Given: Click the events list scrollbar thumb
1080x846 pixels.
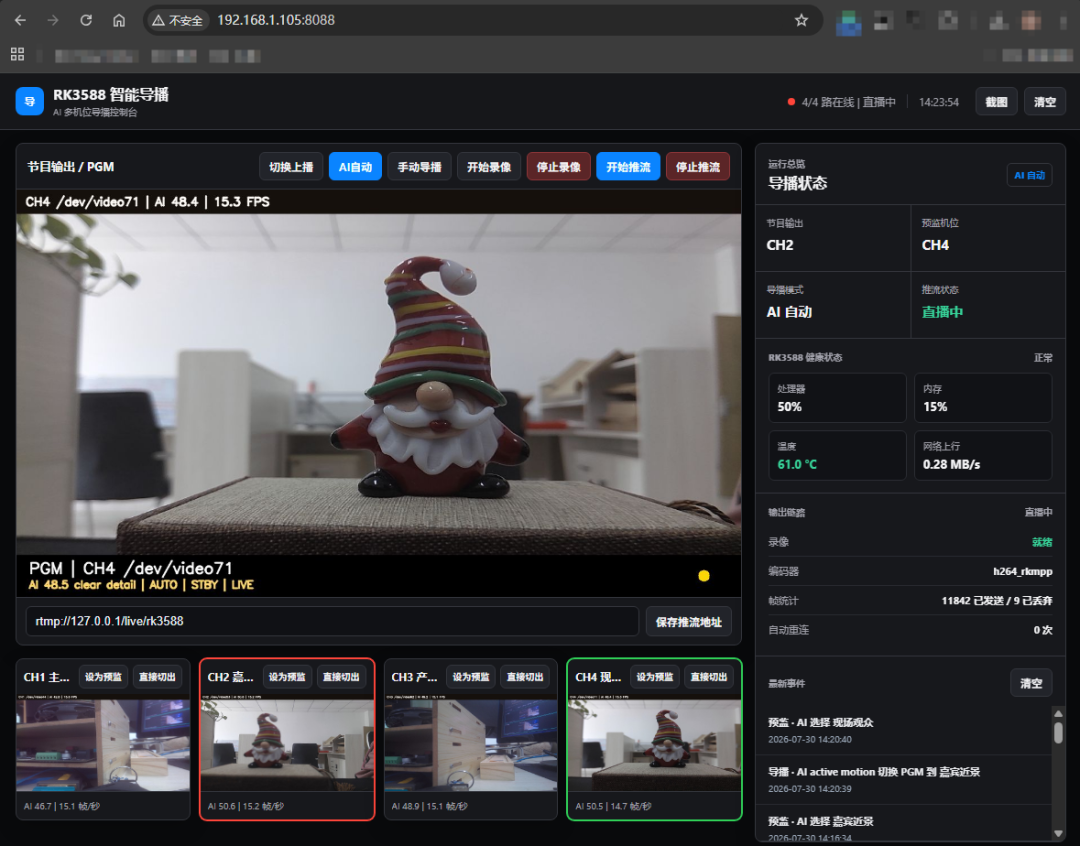Looking at the screenshot, I should click(x=1058, y=732).
